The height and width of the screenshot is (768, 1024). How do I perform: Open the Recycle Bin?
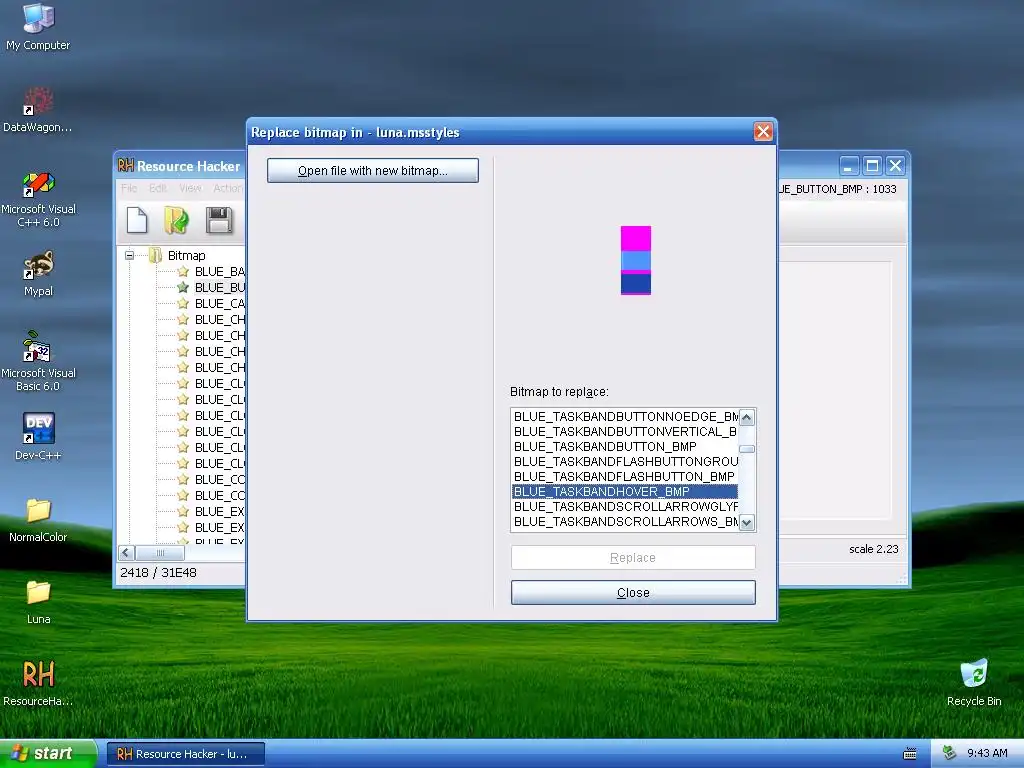click(x=974, y=683)
